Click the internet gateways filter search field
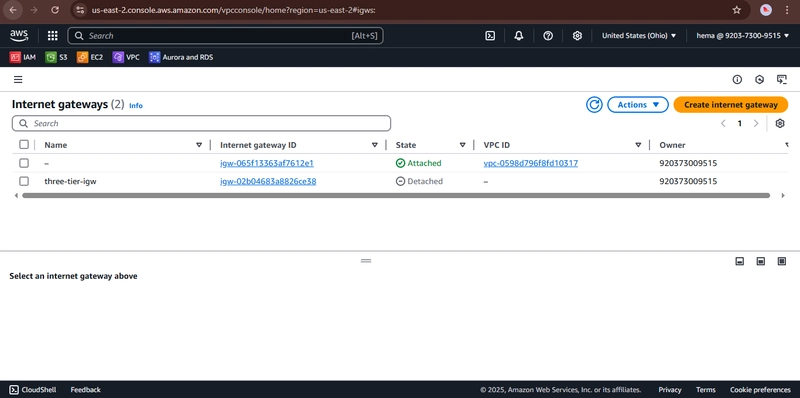The width and height of the screenshot is (800, 398). point(201,123)
